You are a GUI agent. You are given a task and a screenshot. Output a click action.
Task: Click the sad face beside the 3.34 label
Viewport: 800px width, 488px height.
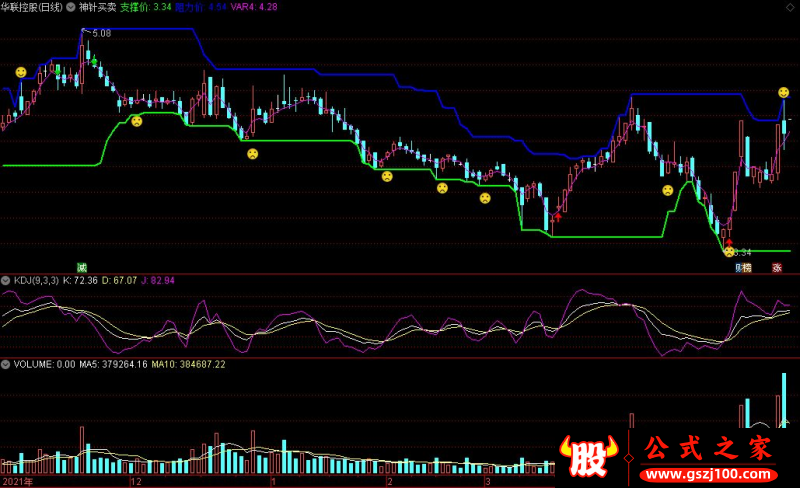730,252
